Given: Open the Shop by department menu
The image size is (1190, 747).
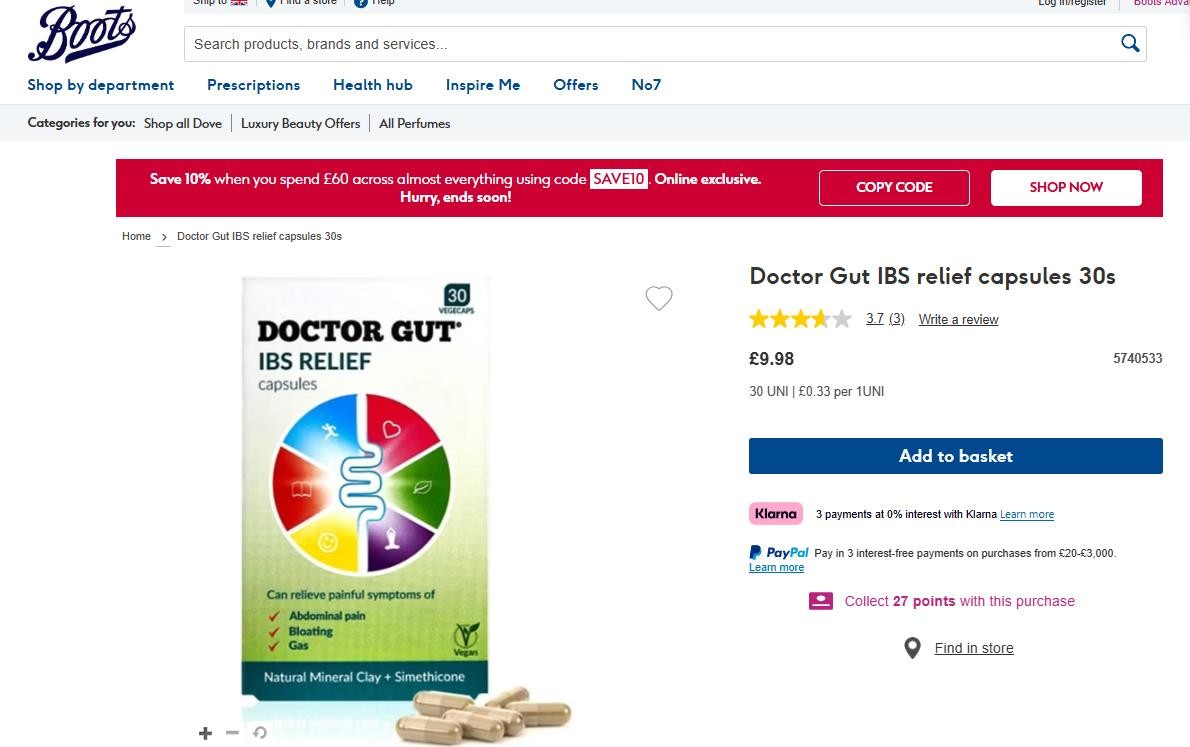Looking at the screenshot, I should tap(101, 85).
